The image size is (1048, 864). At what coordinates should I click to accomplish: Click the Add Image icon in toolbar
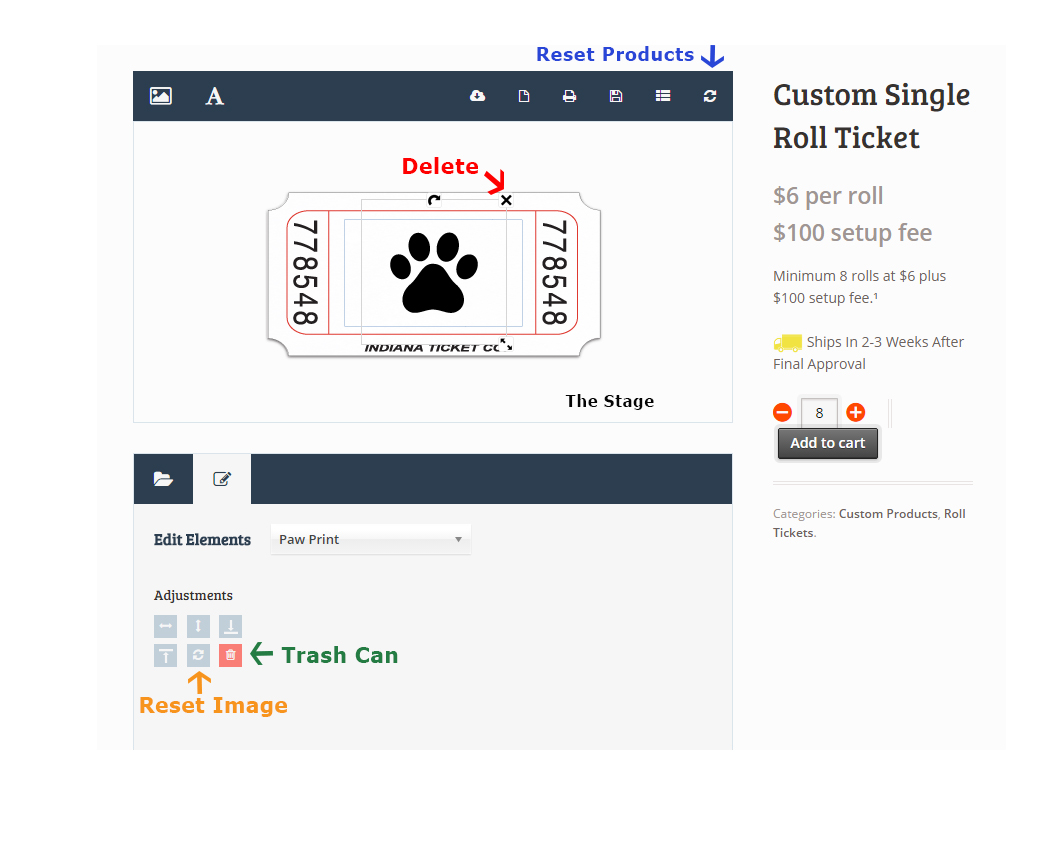point(160,96)
